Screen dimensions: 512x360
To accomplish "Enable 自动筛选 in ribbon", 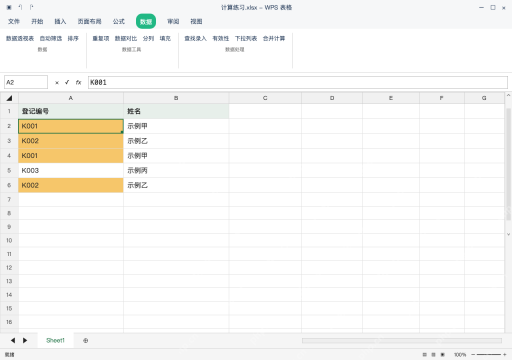I will click(51, 38).
